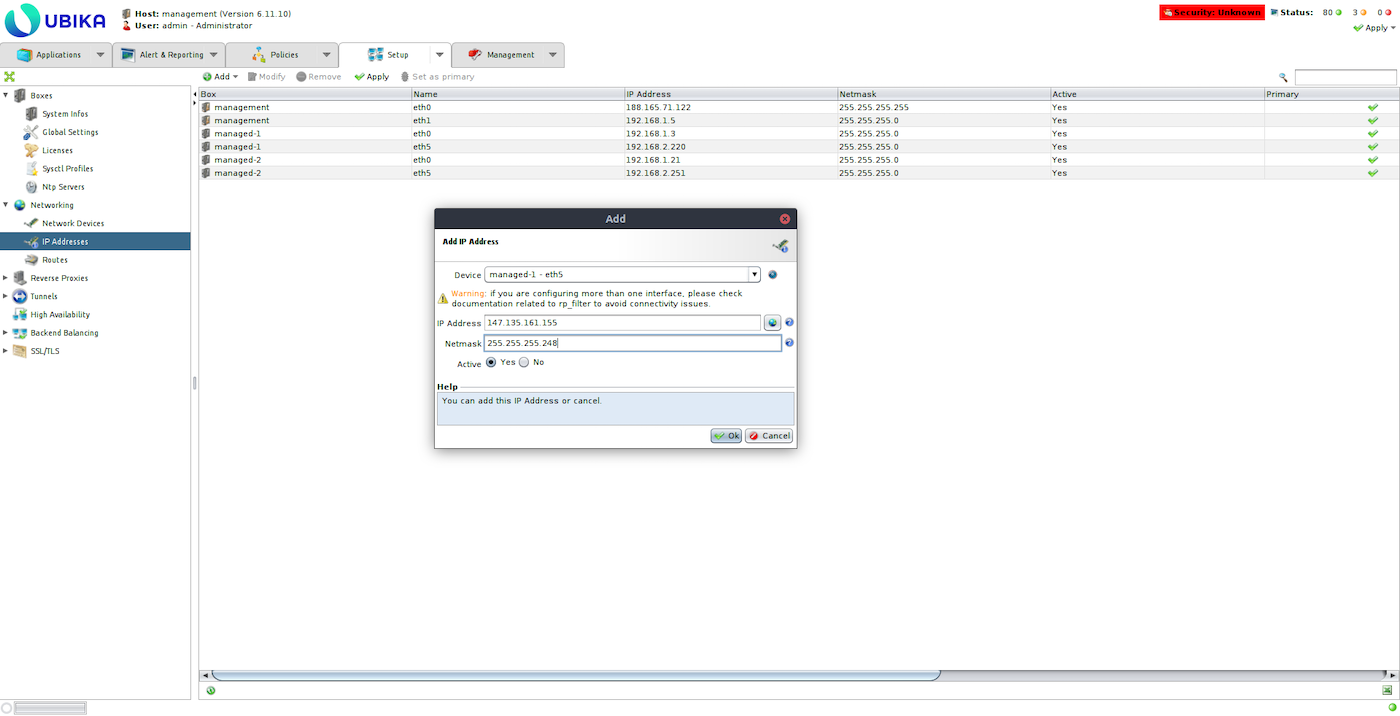
Task: Open the Add dropdown in the toolbar
Action: click(221, 77)
